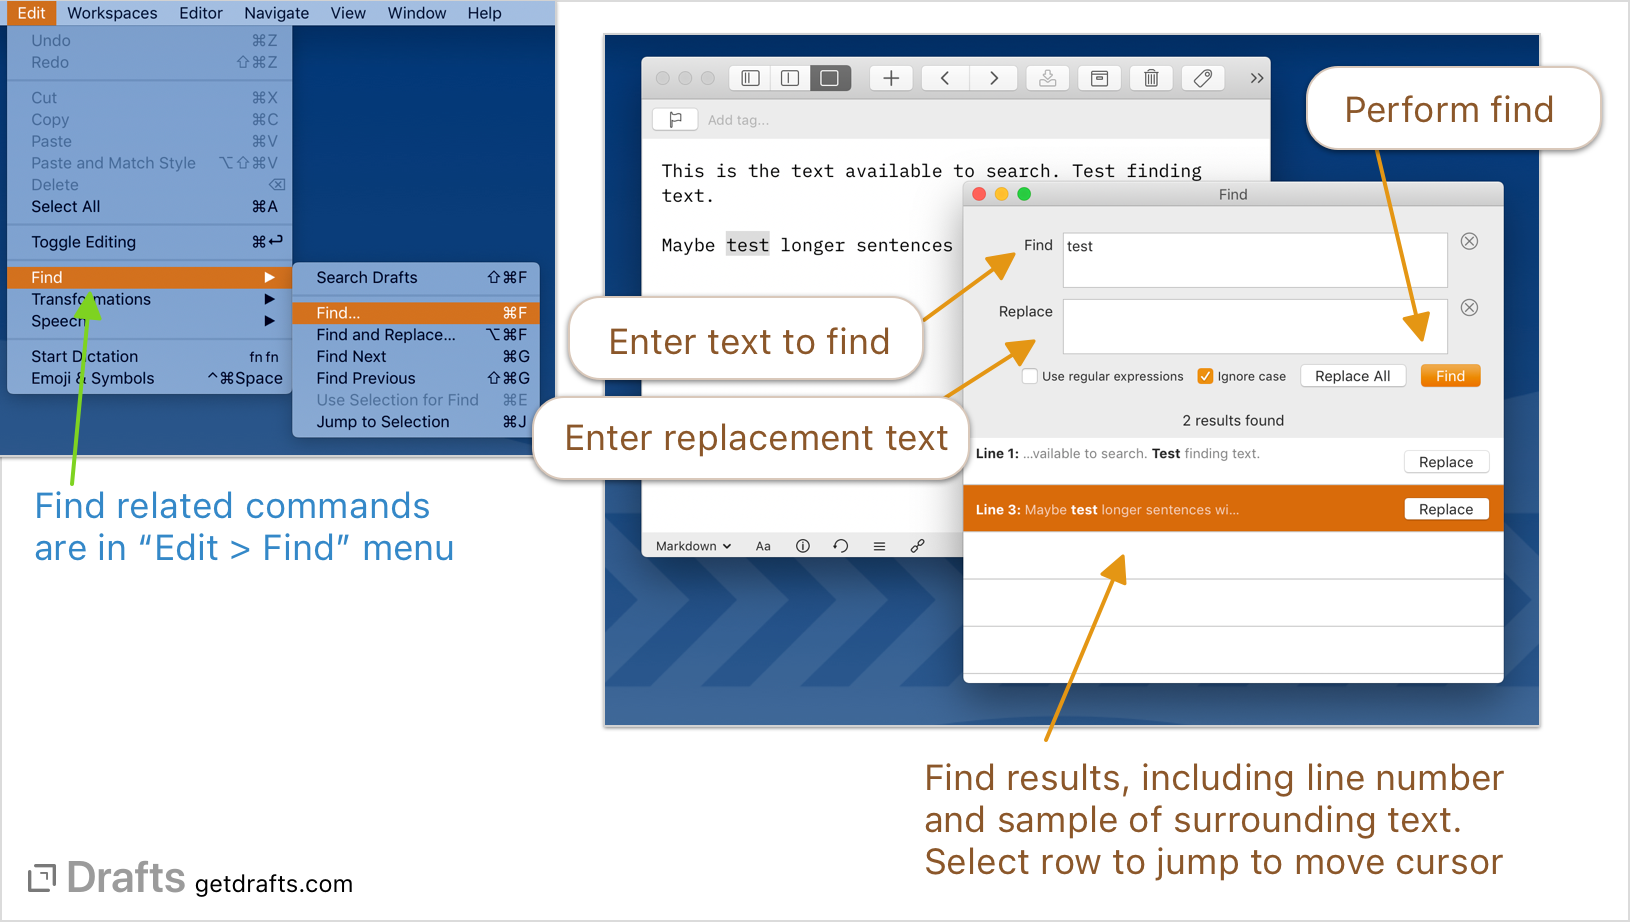Viewport: 1630px width, 922px height.
Task: Expand the toolbar overflow double-chevron
Action: [1256, 77]
